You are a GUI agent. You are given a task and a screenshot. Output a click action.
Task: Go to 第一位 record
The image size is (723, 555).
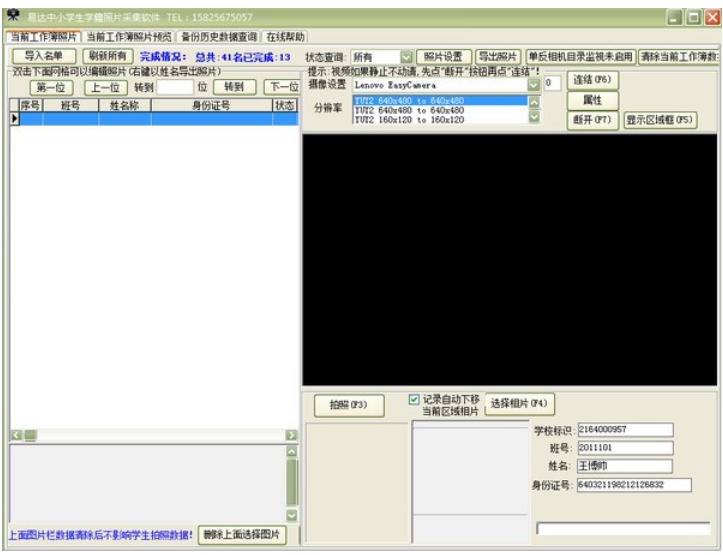coord(52,87)
